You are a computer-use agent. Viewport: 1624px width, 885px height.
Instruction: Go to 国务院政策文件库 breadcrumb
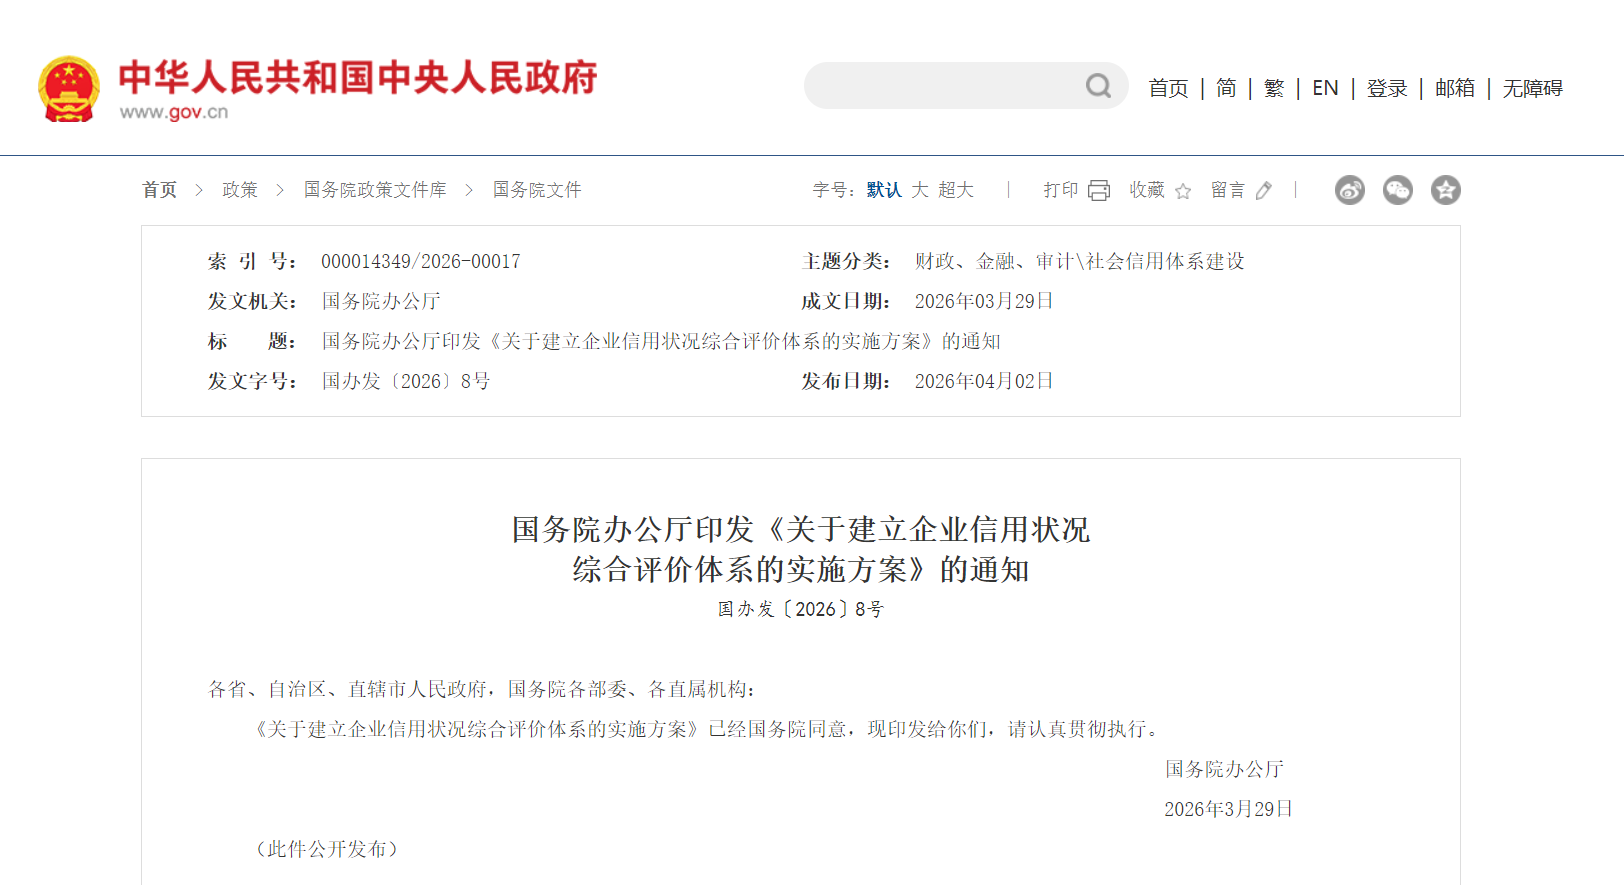click(375, 190)
